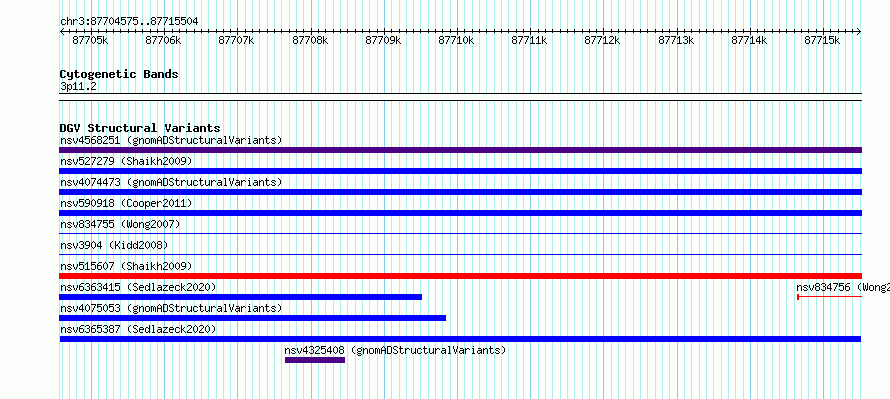The image size is (890, 399).
Task: Click the 87714k ruler tick label
Action: (749, 40)
